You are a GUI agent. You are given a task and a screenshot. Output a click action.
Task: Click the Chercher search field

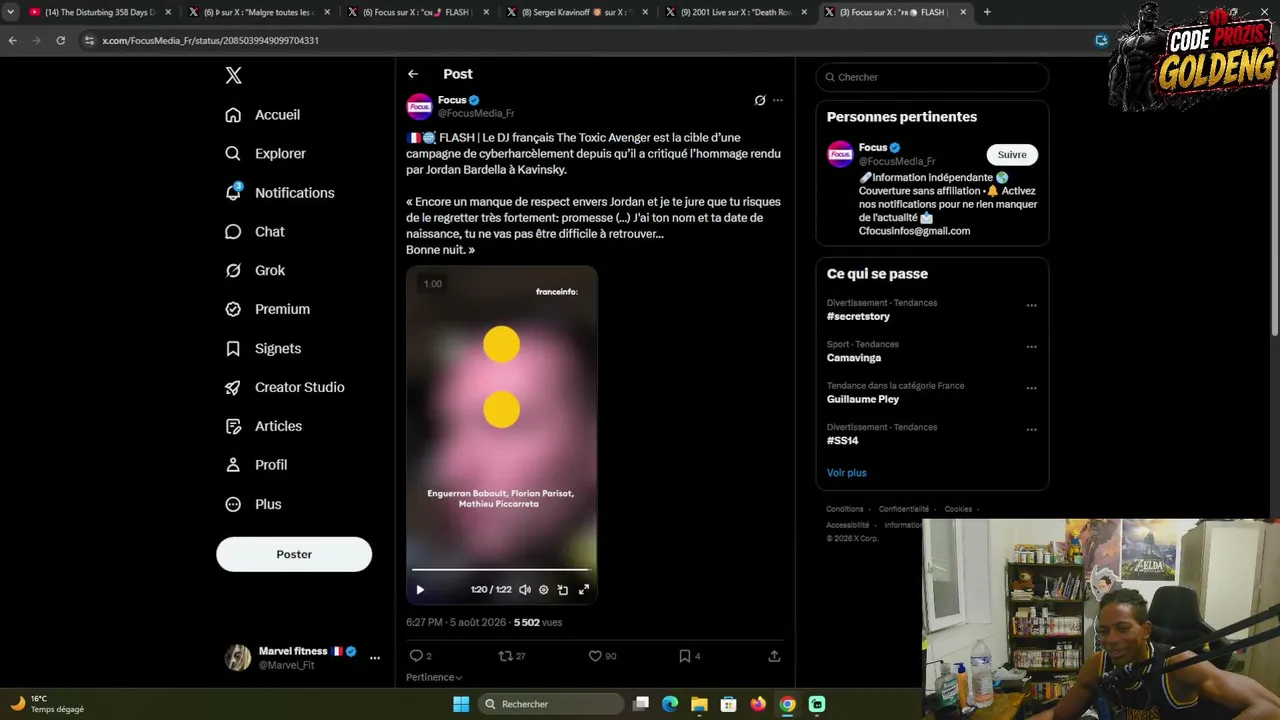pyautogui.click(x=932, y=77)
